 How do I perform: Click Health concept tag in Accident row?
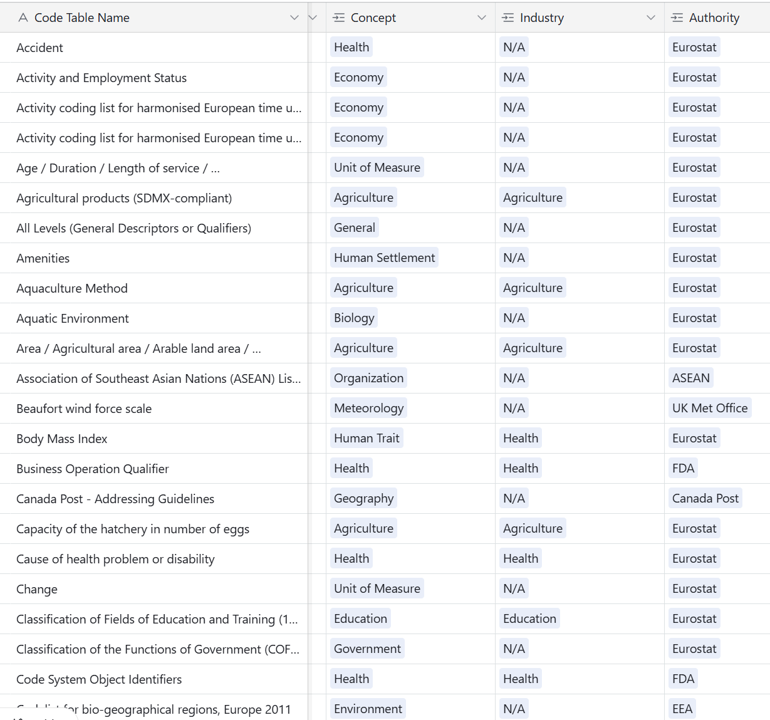[352, 47]
